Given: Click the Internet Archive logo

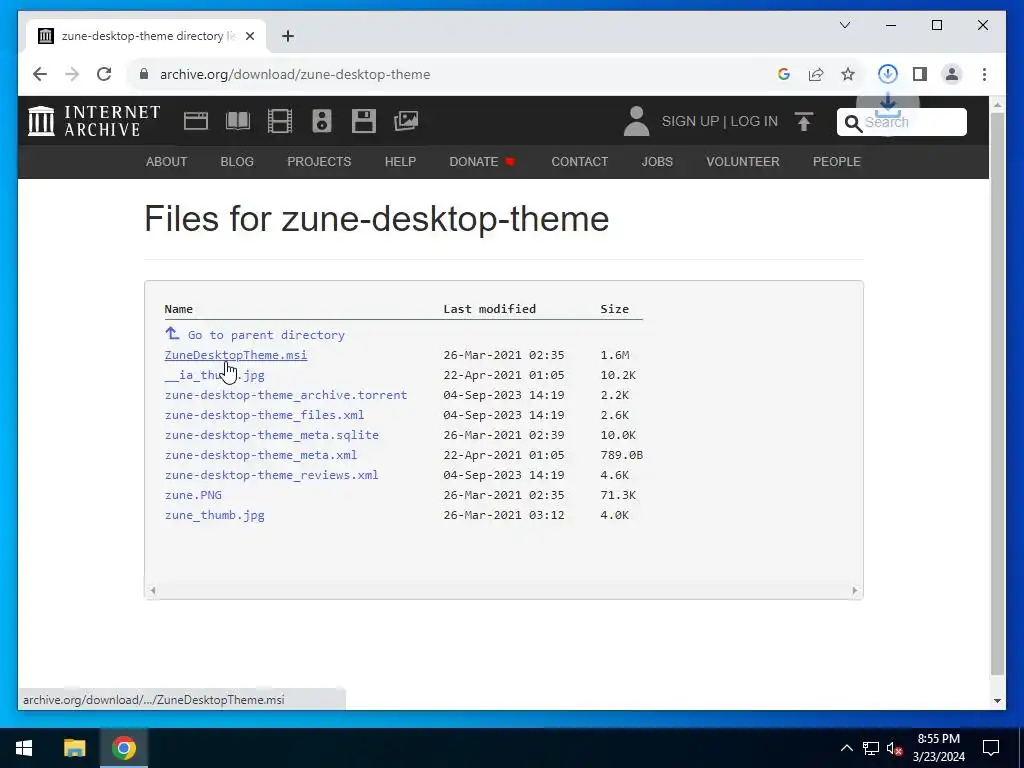Looking at the screenshot, I should tap(93, 121).
